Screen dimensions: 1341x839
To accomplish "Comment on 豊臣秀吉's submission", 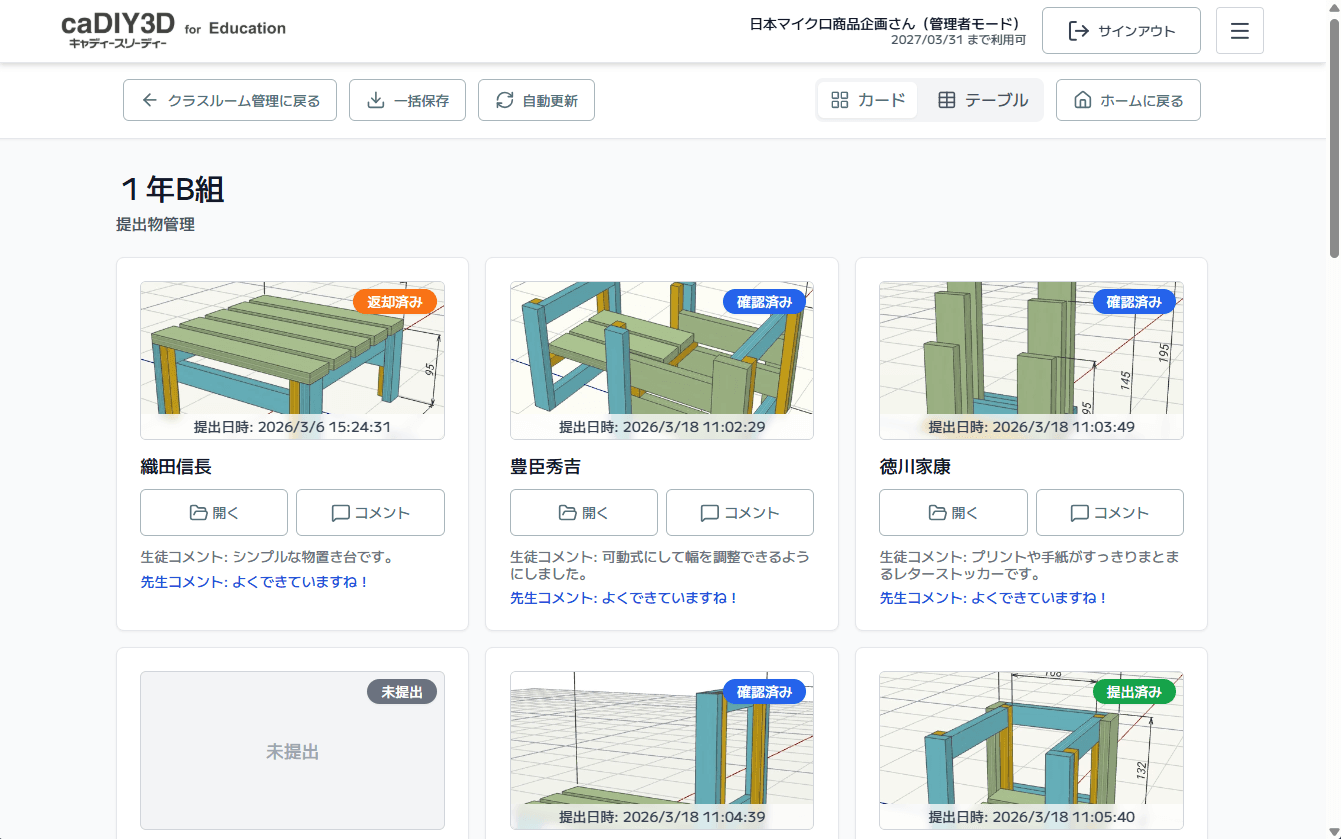I will (x=740, y=513).
